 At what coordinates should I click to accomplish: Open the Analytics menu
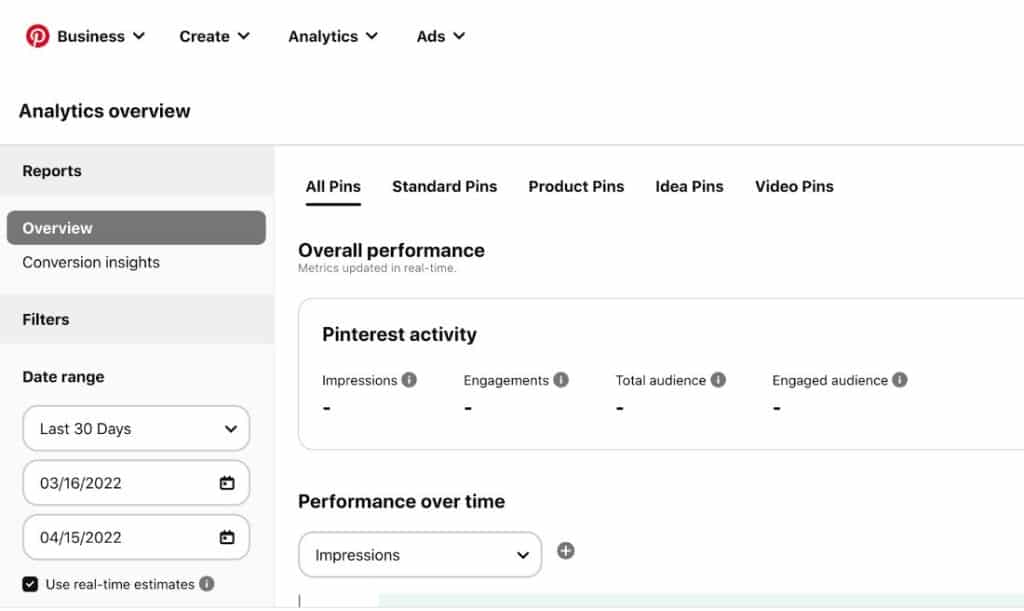[x=332, y=36]
